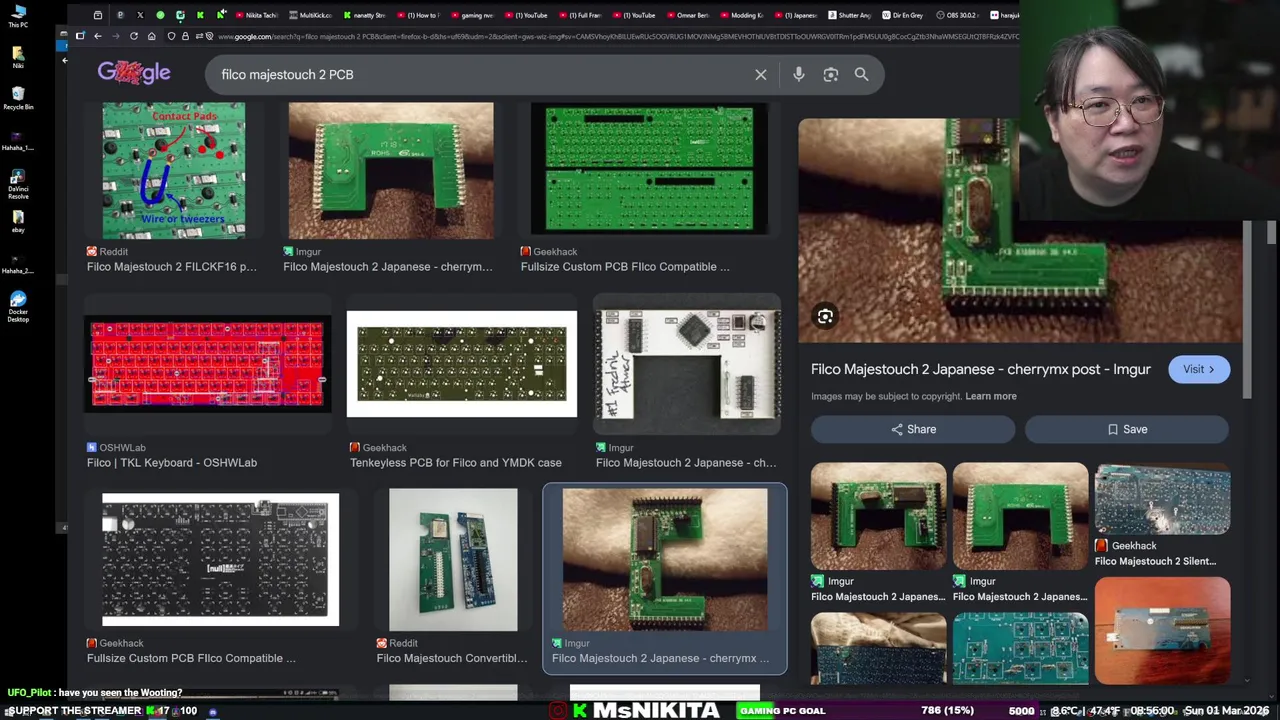Open orange-background related image
The image size is (1280, 720).
pos(1162,631)
